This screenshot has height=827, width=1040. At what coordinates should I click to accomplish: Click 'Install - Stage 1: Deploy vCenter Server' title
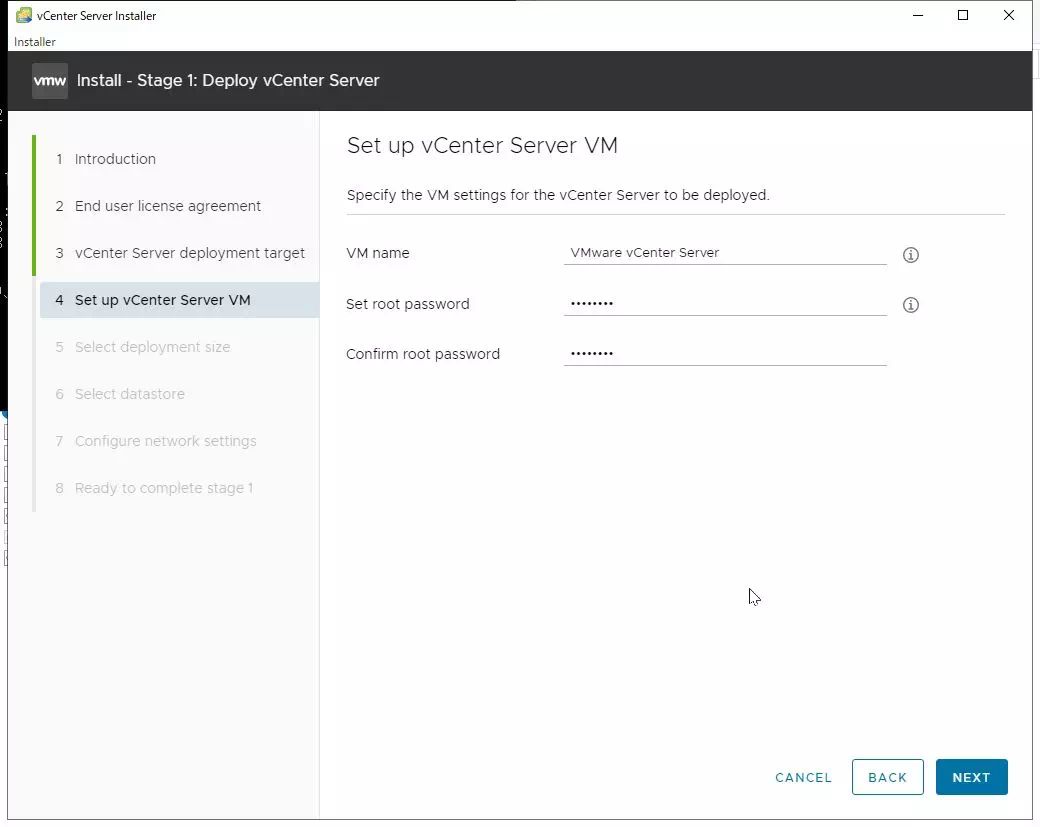[228, 80]
